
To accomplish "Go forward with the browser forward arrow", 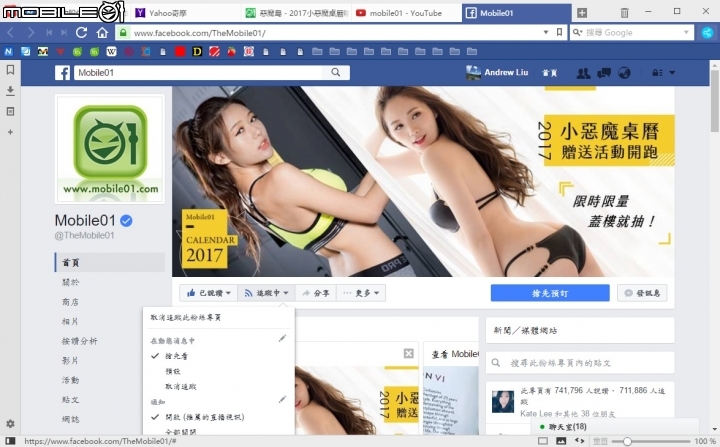I will (x=30, y=33).
